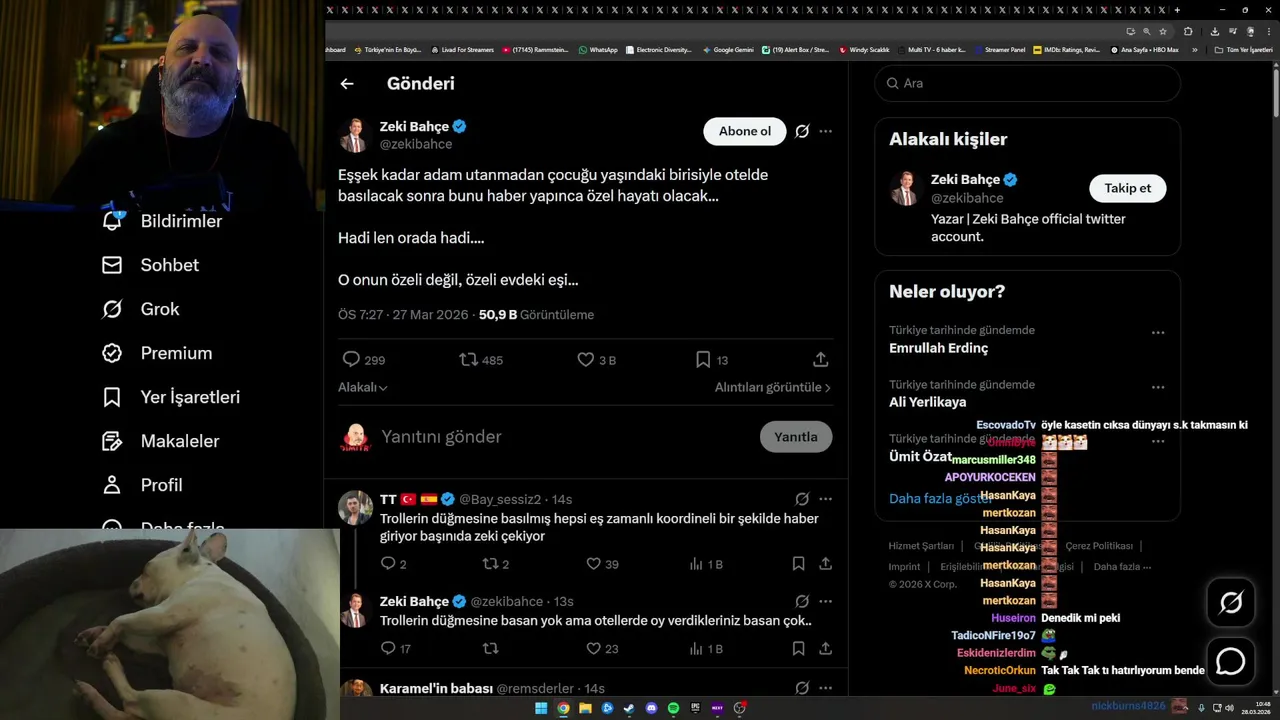1280x720 pixels.
Task: Open options for Emrullah Erdinç trend
Action: (x=1158, y=332)
